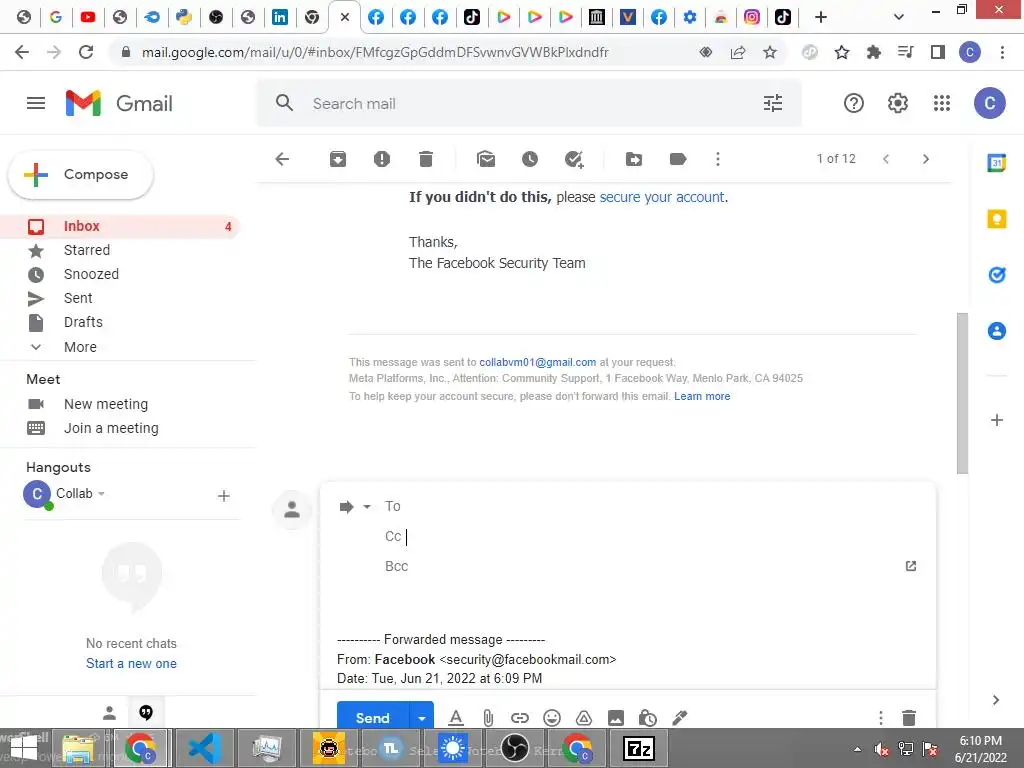Open Gmail settings gear

click(898, 103)
